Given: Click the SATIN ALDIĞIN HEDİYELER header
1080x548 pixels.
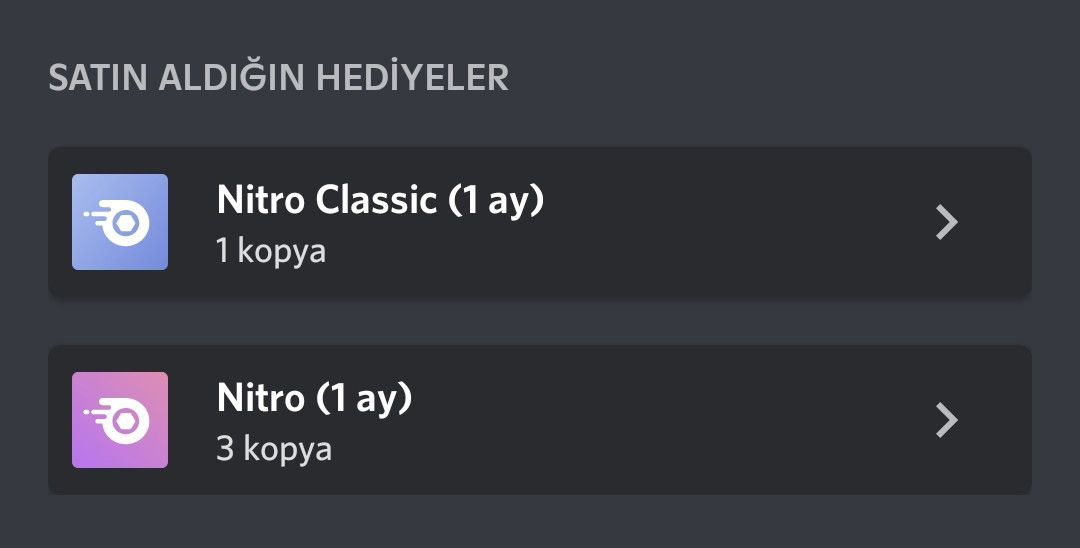Looking at the screenshot, I should point(278,77).
